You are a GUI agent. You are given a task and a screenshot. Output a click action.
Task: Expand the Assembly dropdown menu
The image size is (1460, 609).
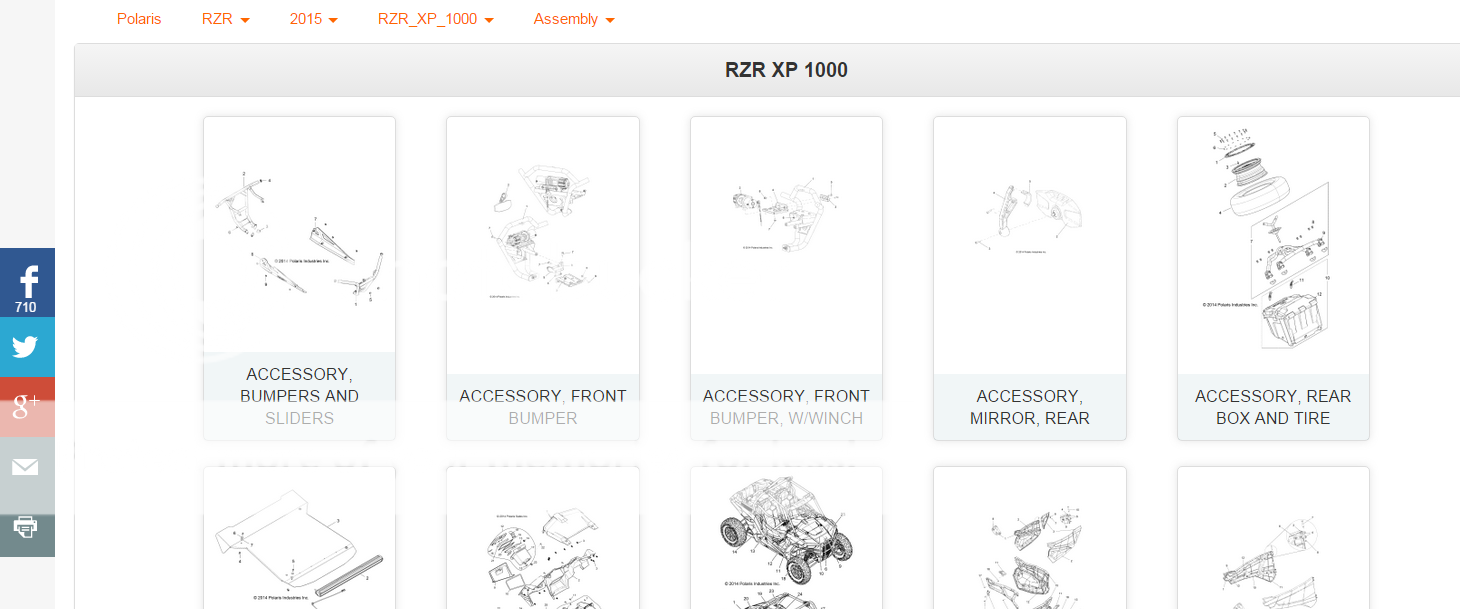[574, 19]
